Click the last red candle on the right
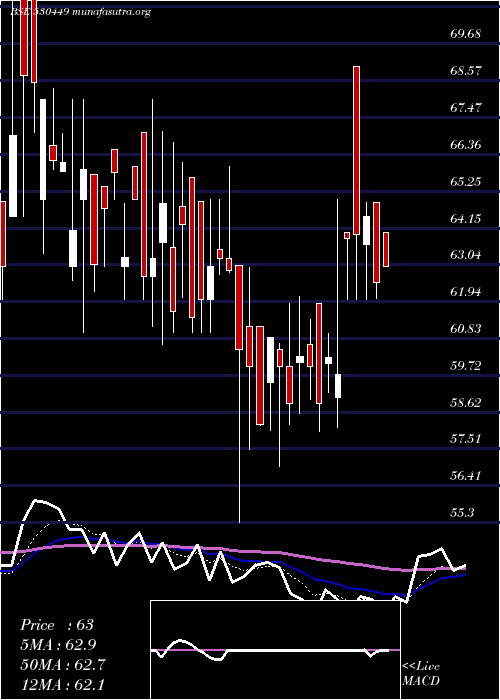The image size is (500, 700). (386, 250)
